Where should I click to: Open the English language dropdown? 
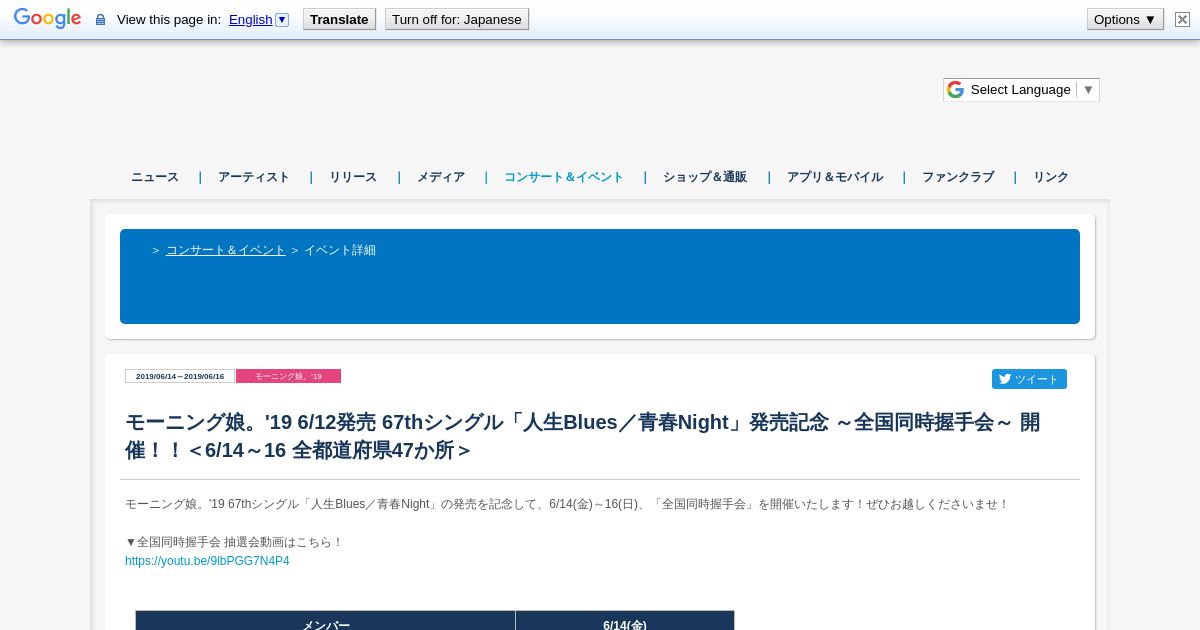click(258, 19)
